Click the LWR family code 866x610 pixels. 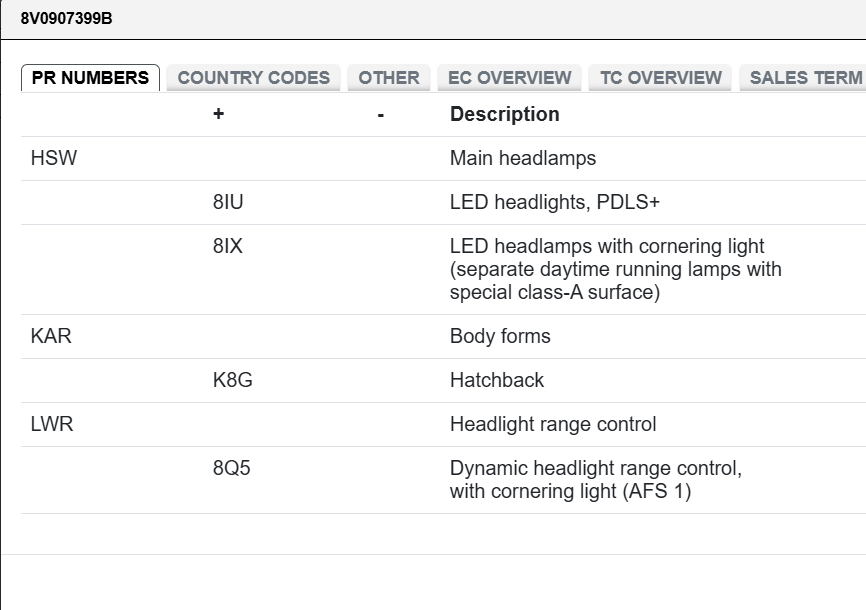[x=52, y=424]
